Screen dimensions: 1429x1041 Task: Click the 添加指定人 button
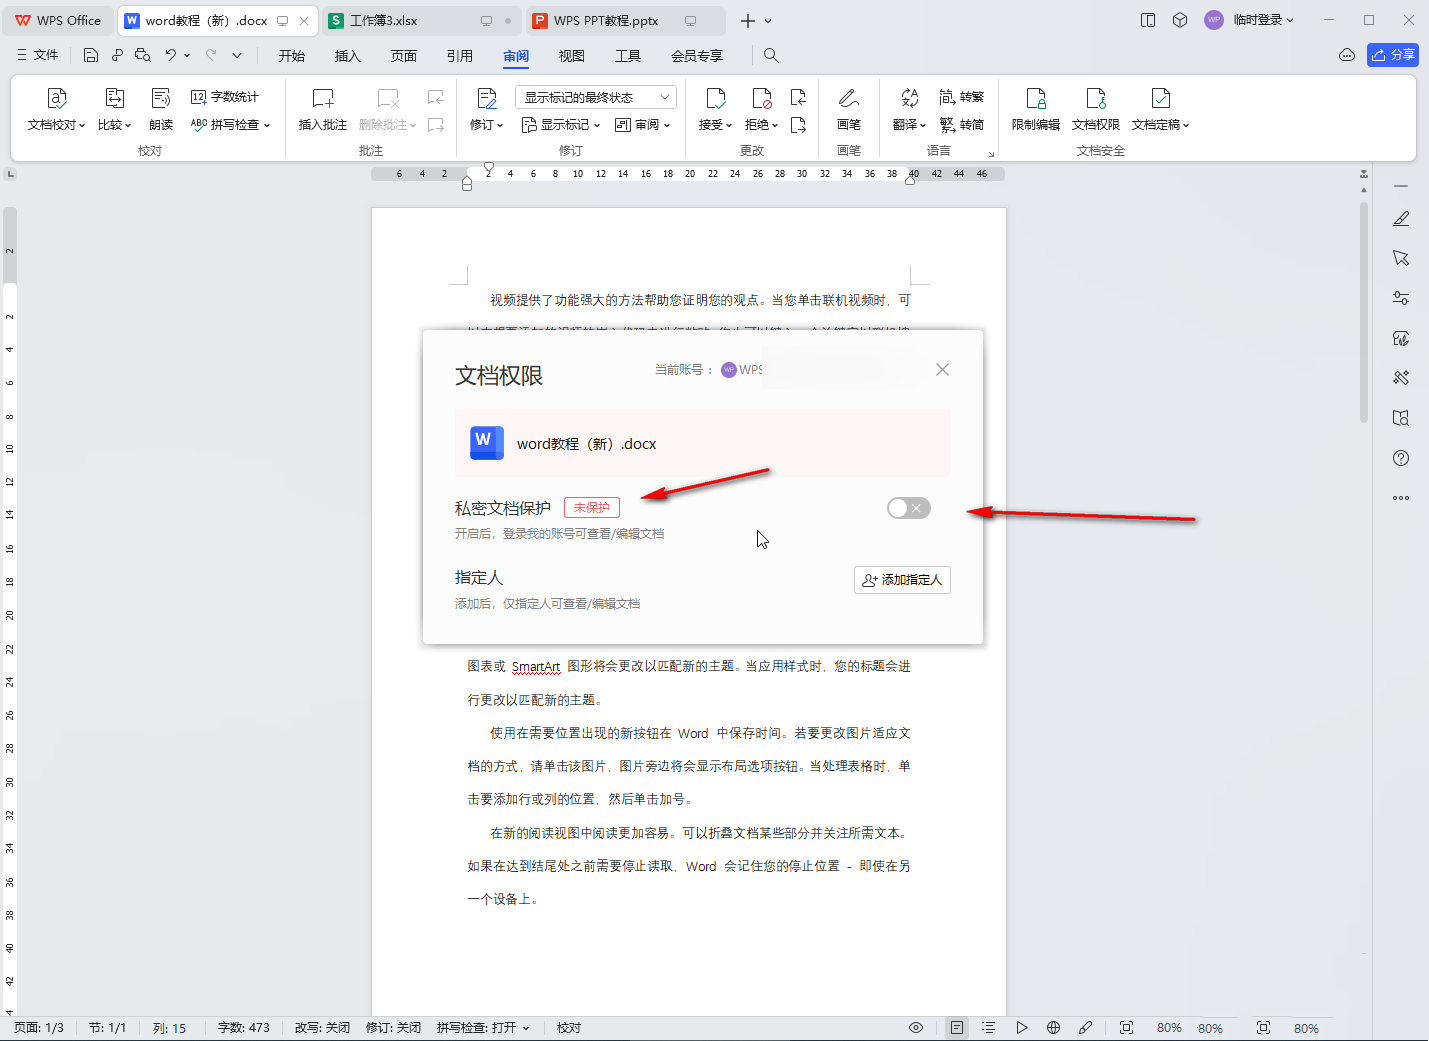click(902, 580)
